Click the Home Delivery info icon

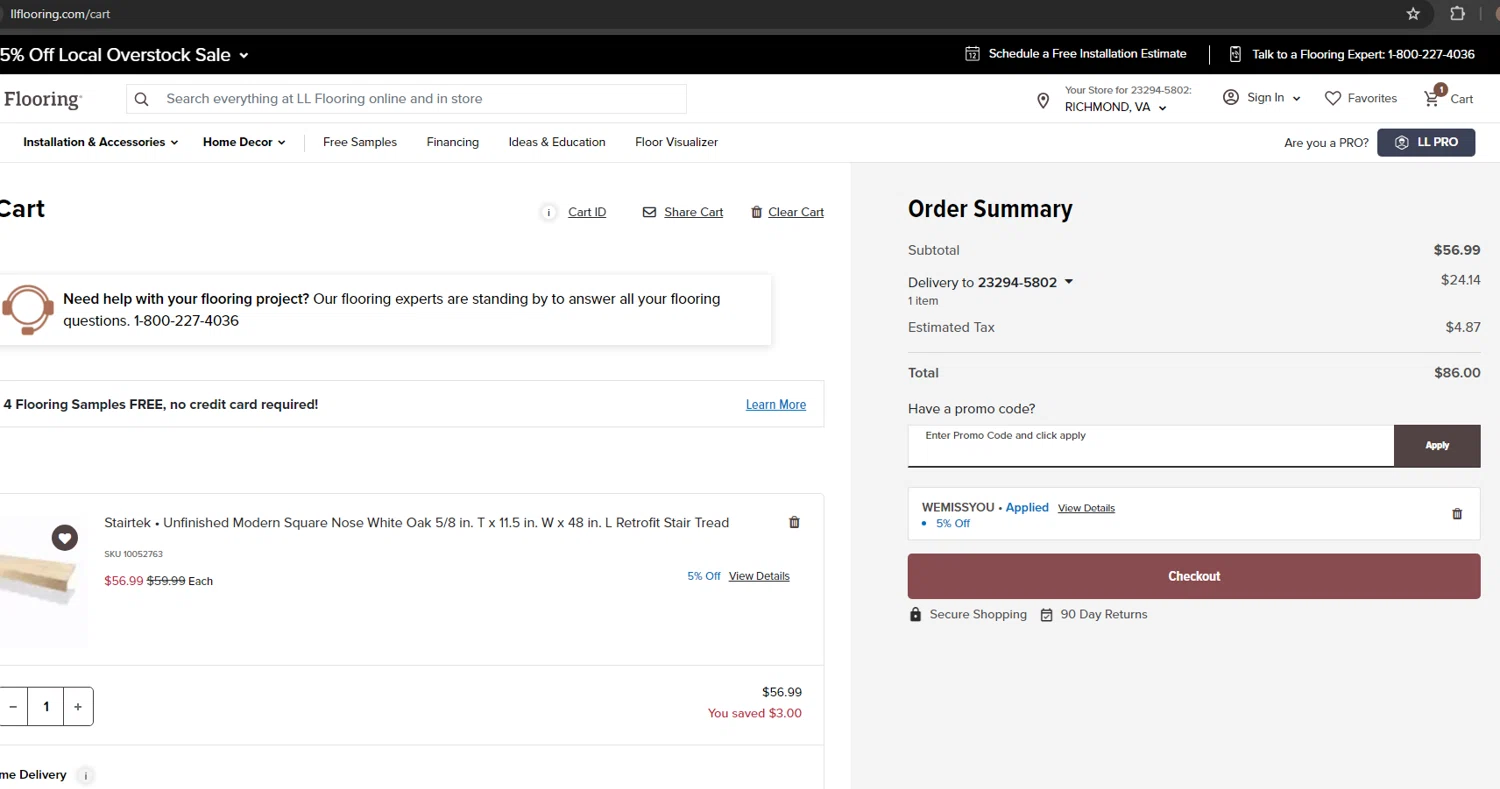[85, 775]
